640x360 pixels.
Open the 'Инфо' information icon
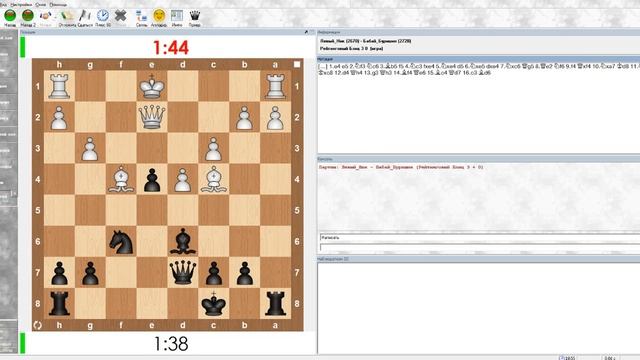click(177, 16)
